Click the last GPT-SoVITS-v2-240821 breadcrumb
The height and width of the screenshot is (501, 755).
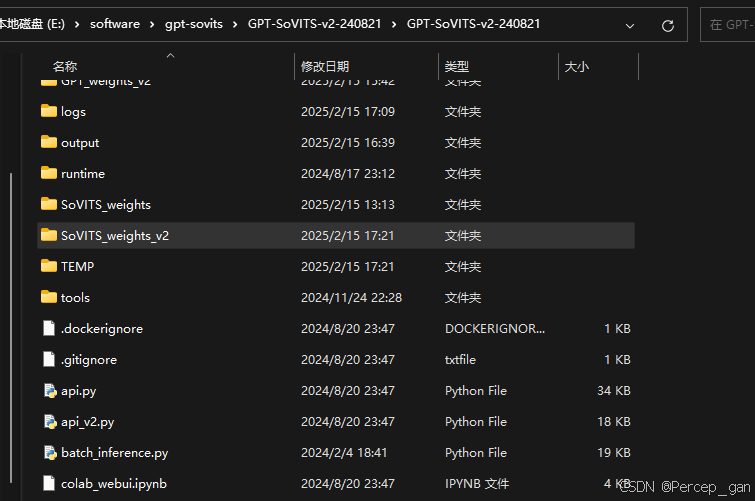click(473, 24)
